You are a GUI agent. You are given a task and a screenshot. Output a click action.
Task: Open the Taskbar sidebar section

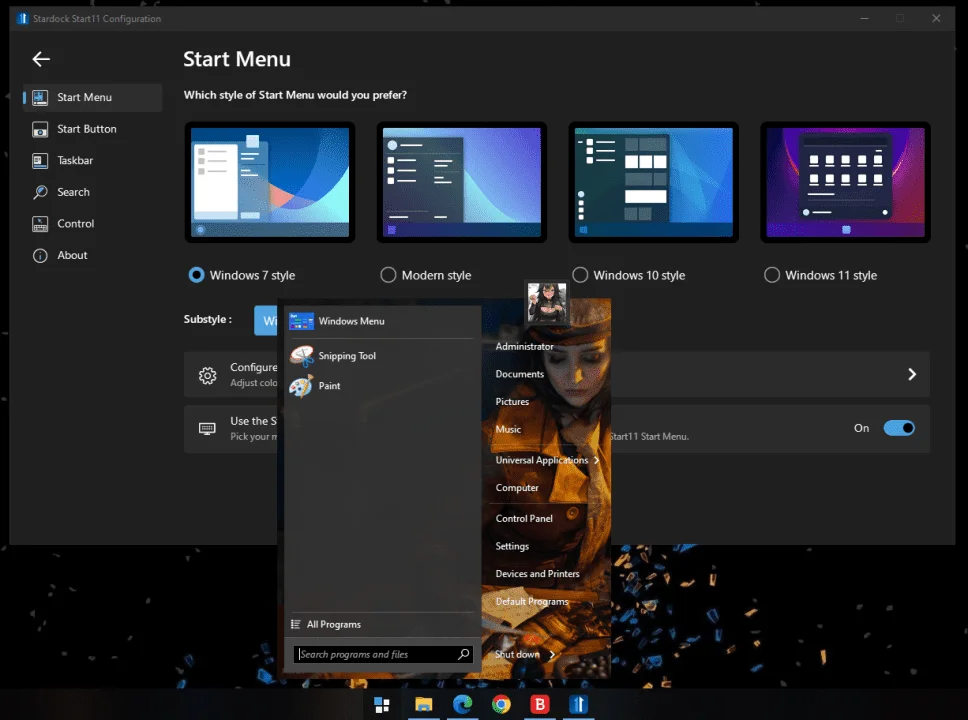tap(93, 161)
